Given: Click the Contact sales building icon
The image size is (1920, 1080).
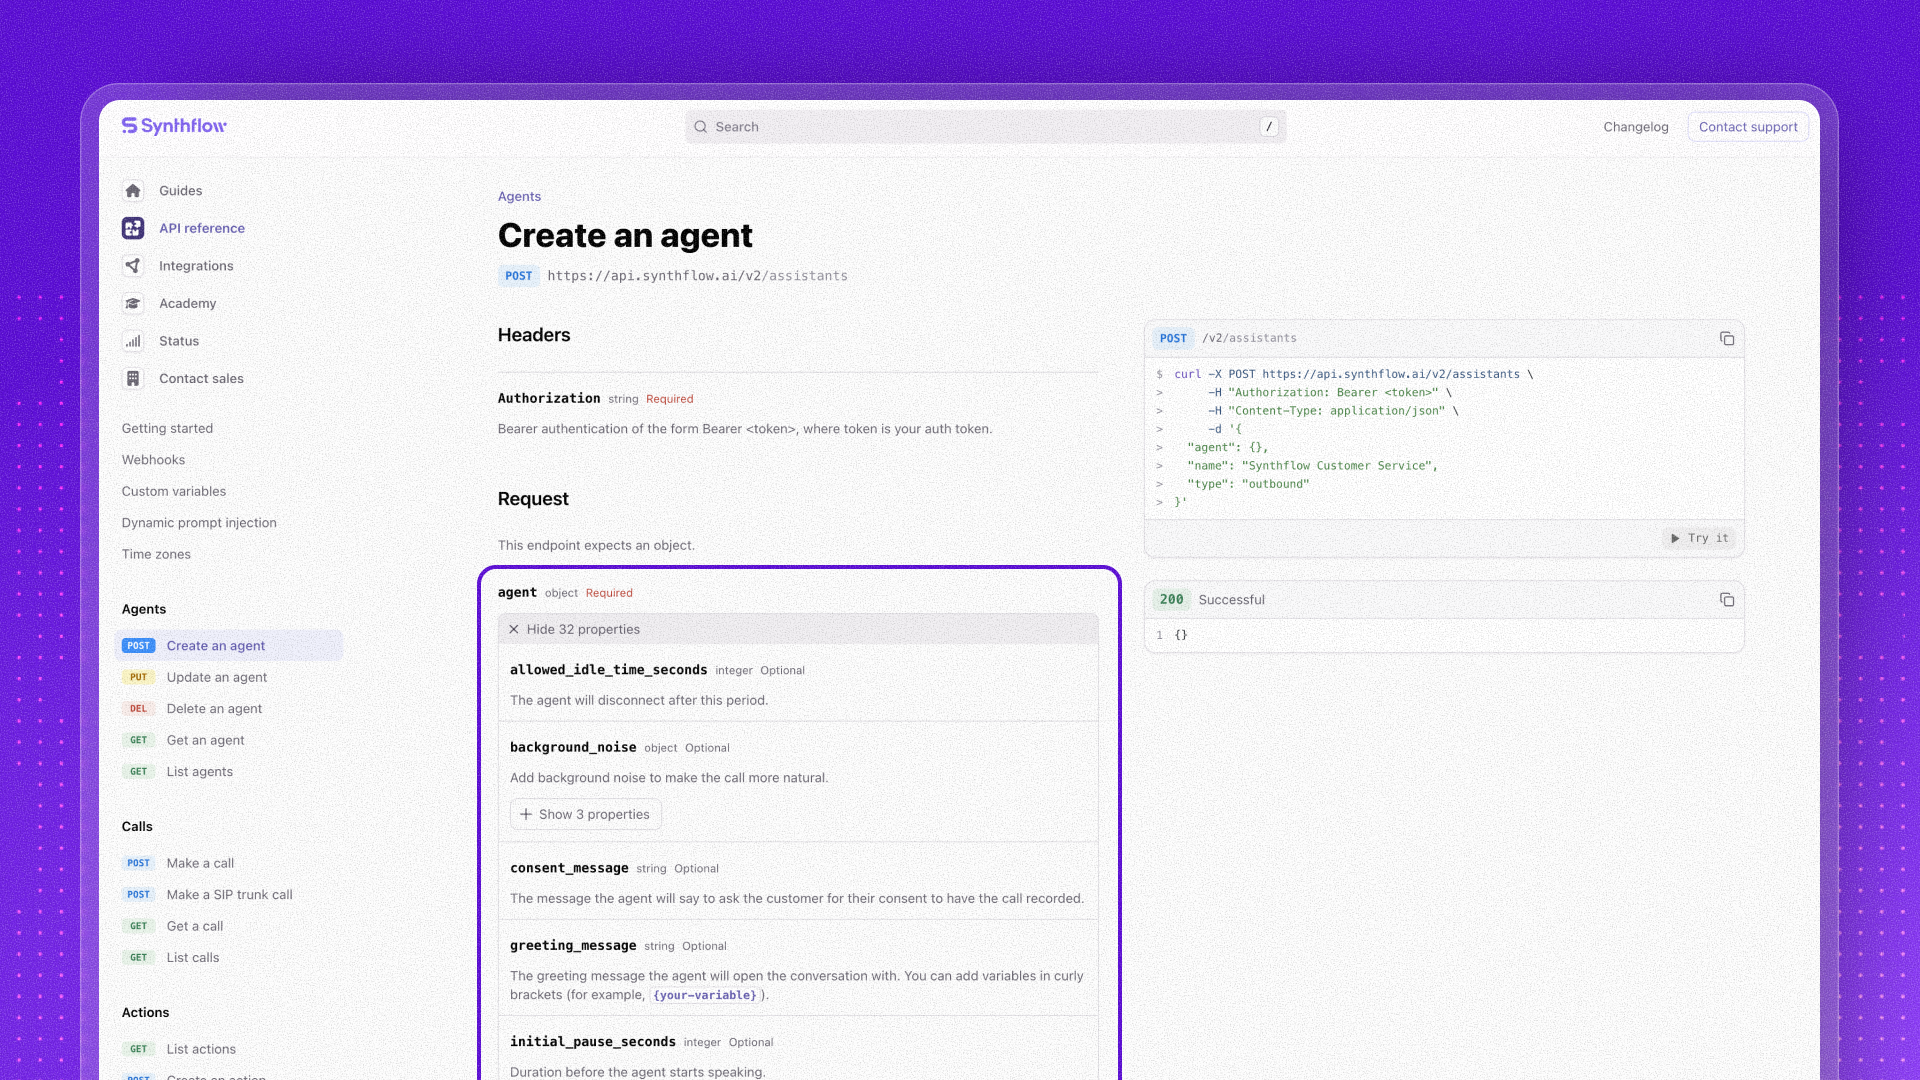Looking at the screenshot, I should point(133,379).
